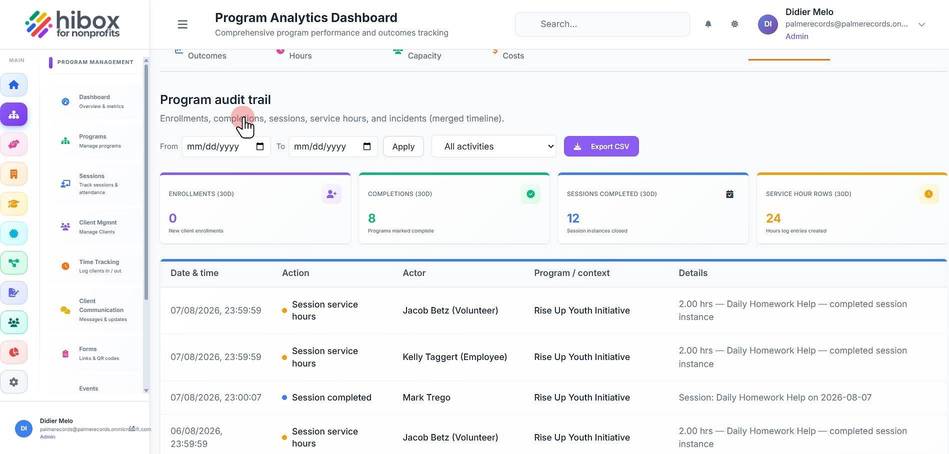949x454 pixels.
Task: Open Sessions Track sessions menu item
Action: pyautogui.click(x=96, y=184)
